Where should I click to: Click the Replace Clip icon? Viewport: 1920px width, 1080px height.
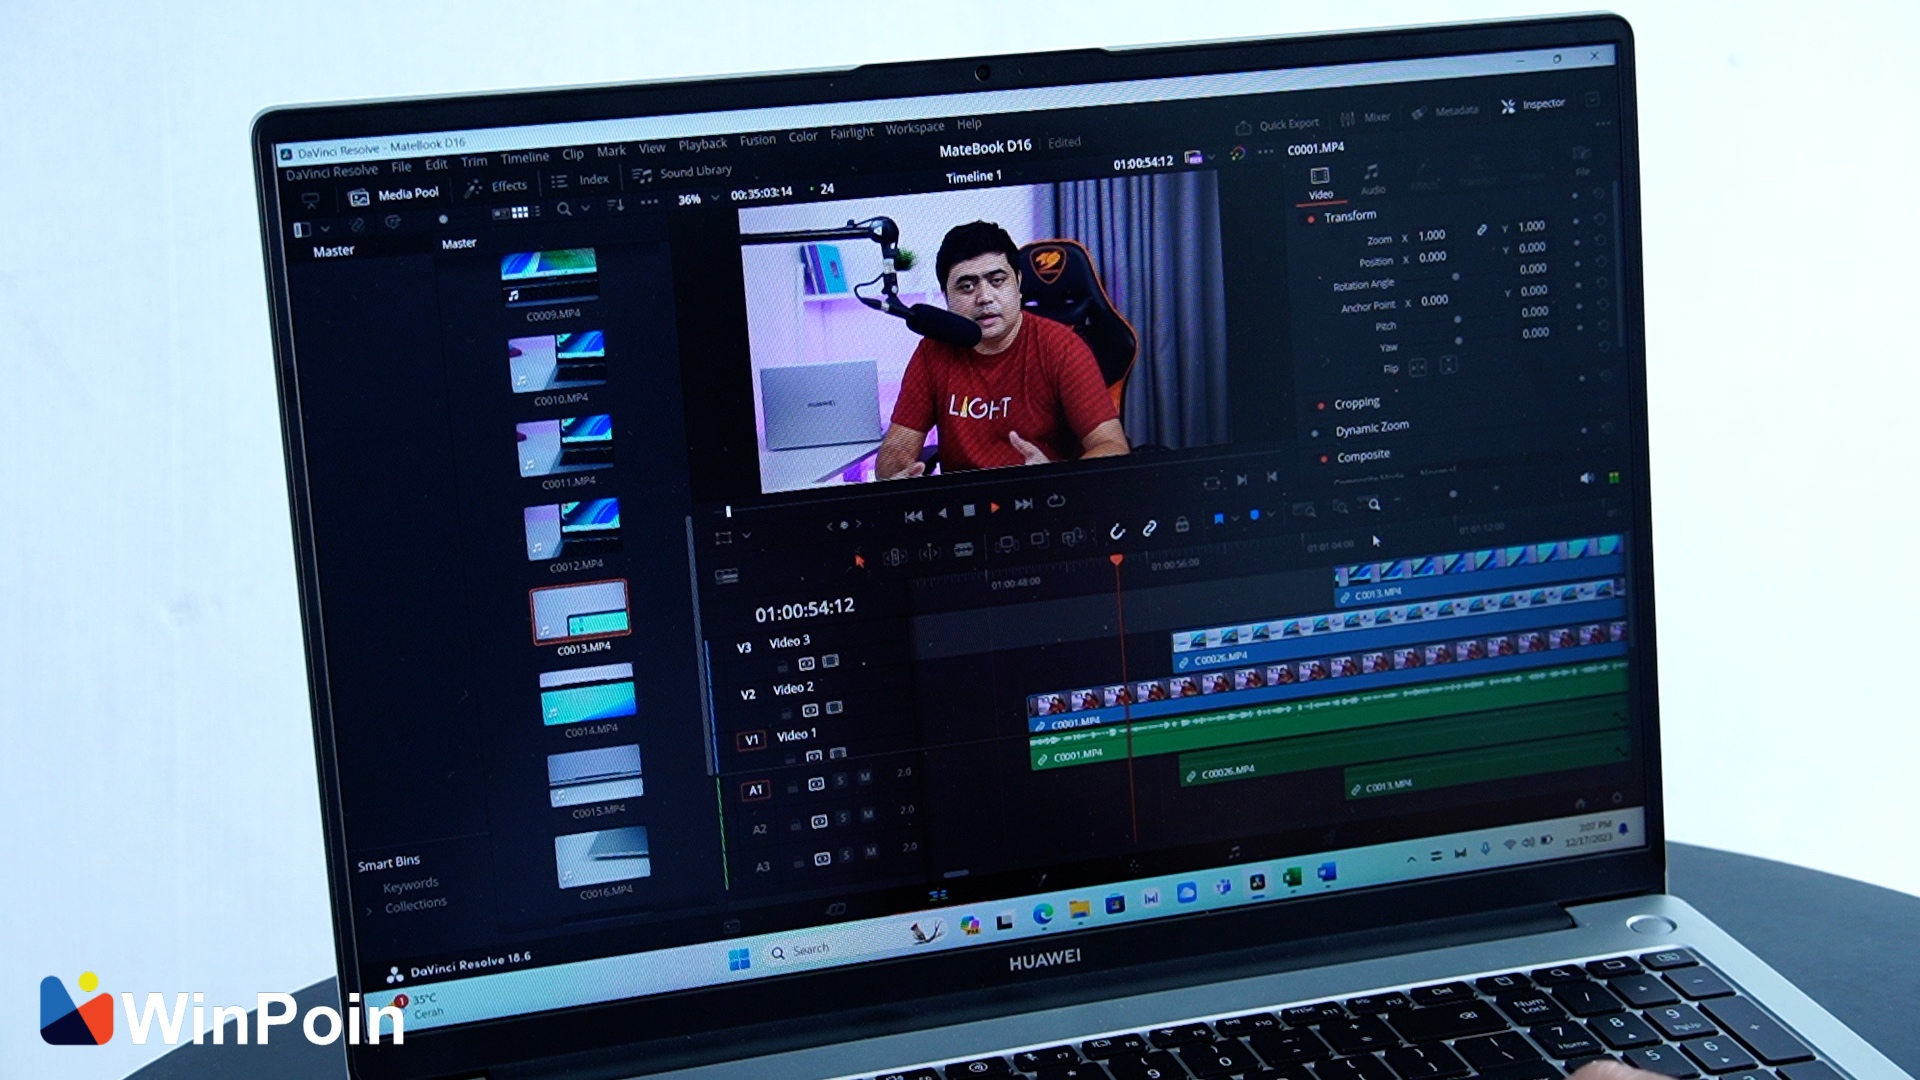point(1073,538)
